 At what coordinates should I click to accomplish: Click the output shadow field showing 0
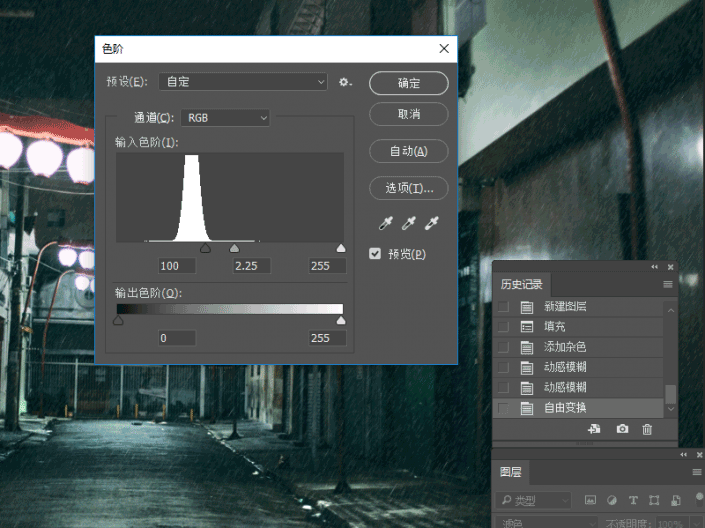click(x=177, y=338)
